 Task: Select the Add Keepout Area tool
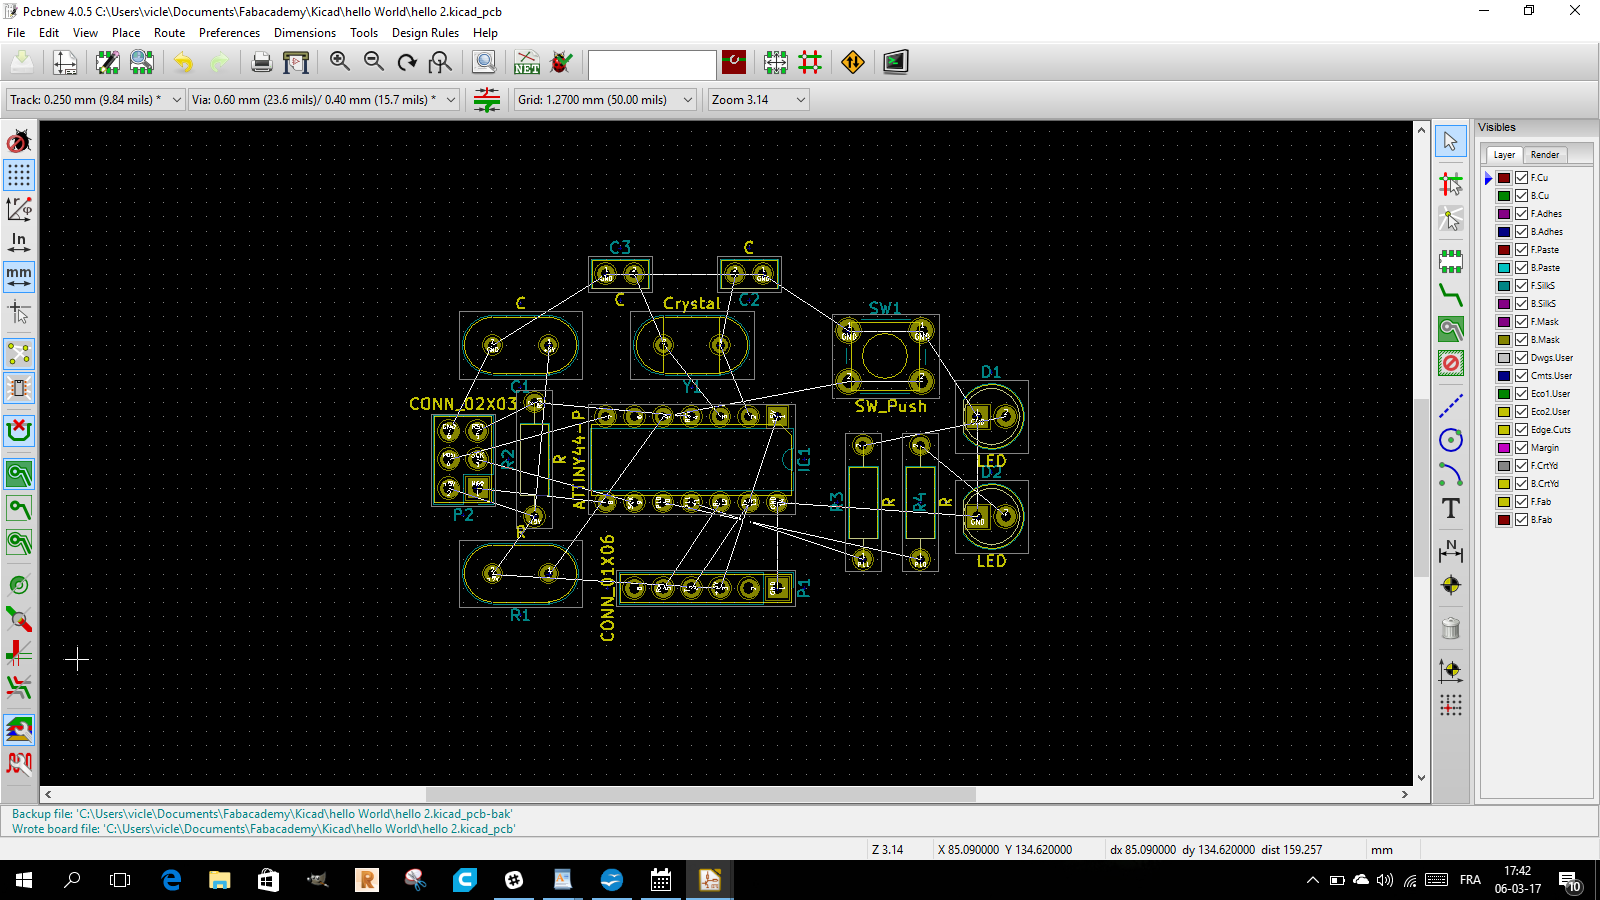(x=1451, y=363)
